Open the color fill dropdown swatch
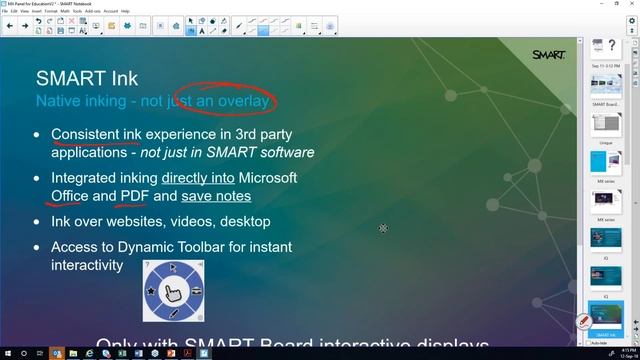Screen dimensions: 640x360 [299, 26]
